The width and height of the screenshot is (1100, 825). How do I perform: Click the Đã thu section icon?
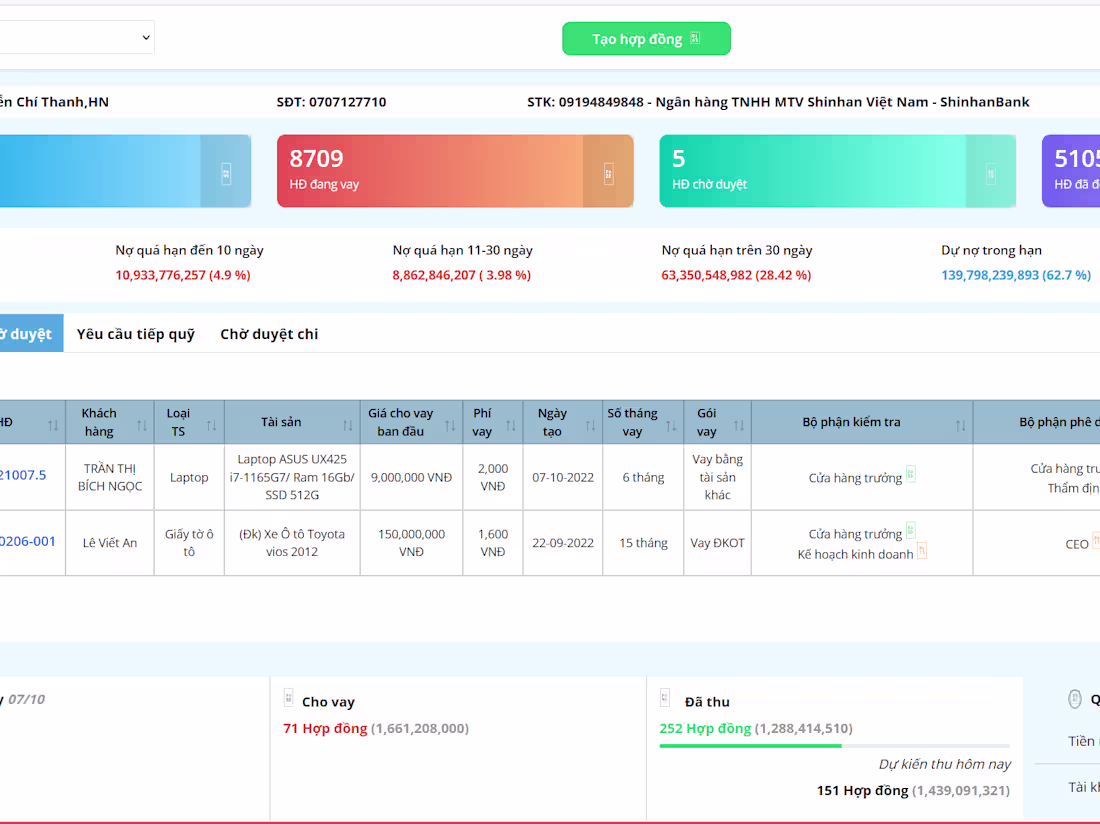tap(665, 698)
